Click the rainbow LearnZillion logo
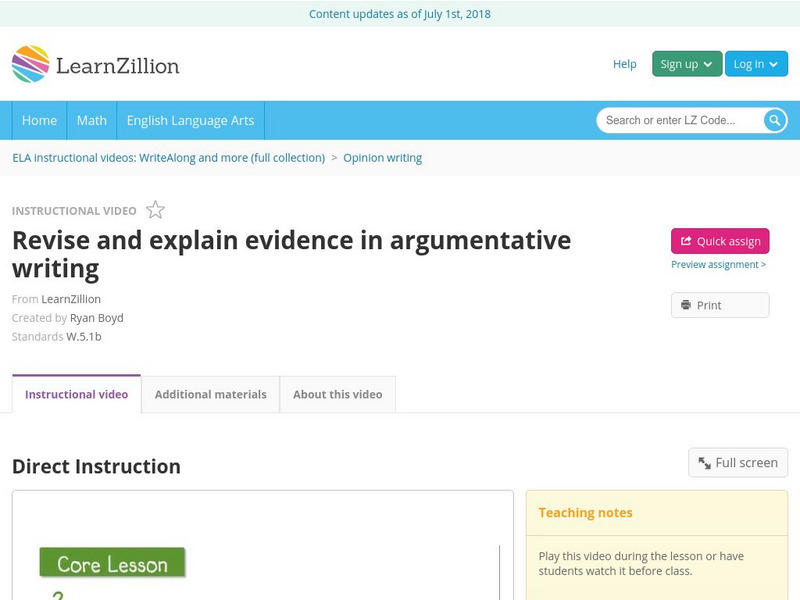 [x=30, y=64]
